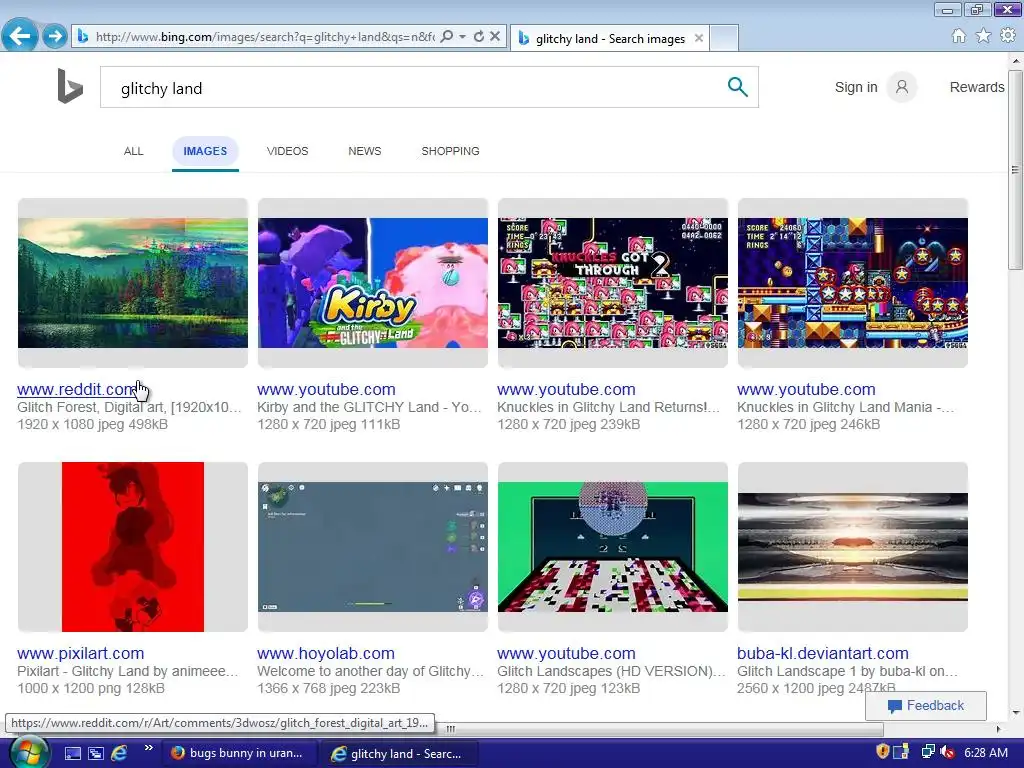Screen dimensions: 1024x768
Task: Click 'Knuckles in Glitchy Land Mania' caption
Action: (846, 407)
